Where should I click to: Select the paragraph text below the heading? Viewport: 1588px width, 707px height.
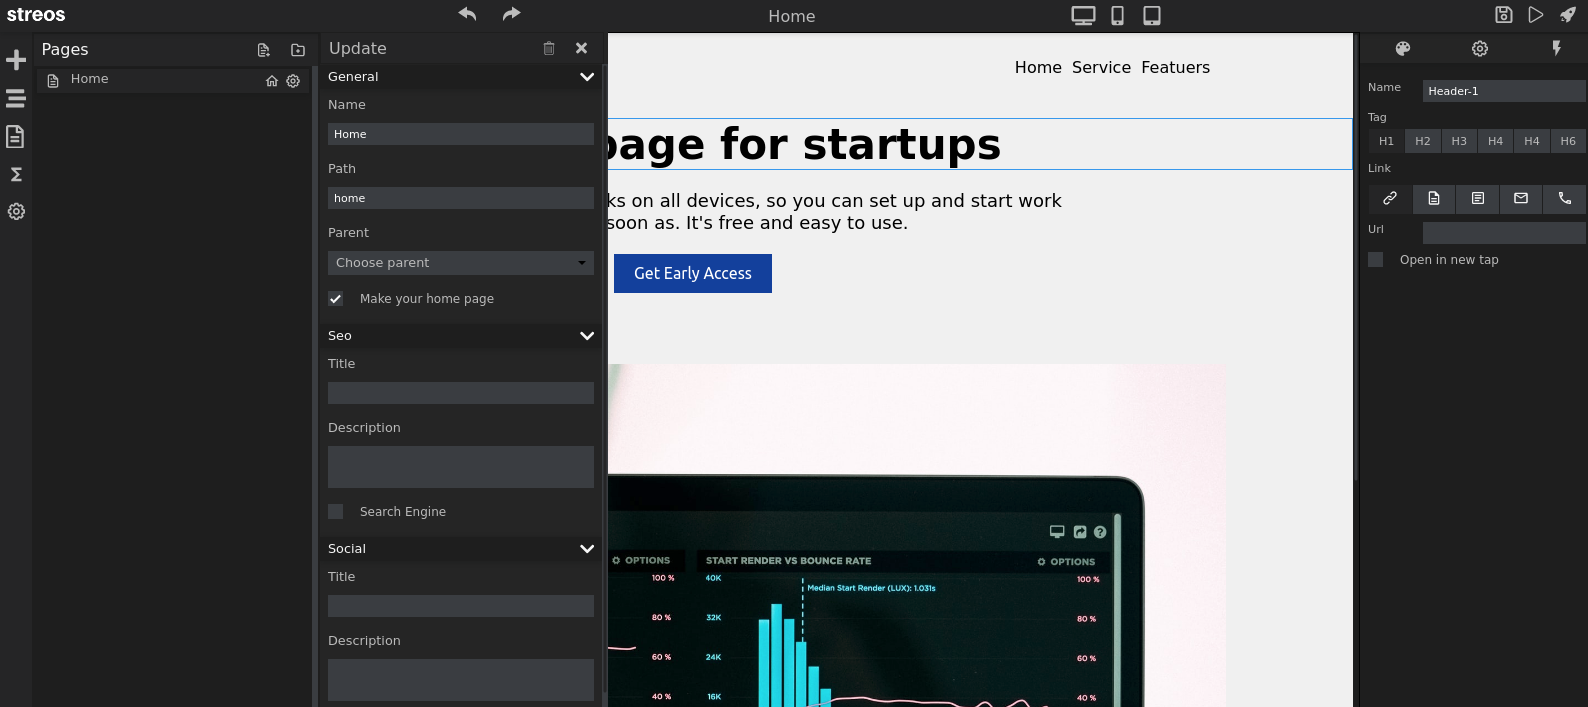click(835, 212)
